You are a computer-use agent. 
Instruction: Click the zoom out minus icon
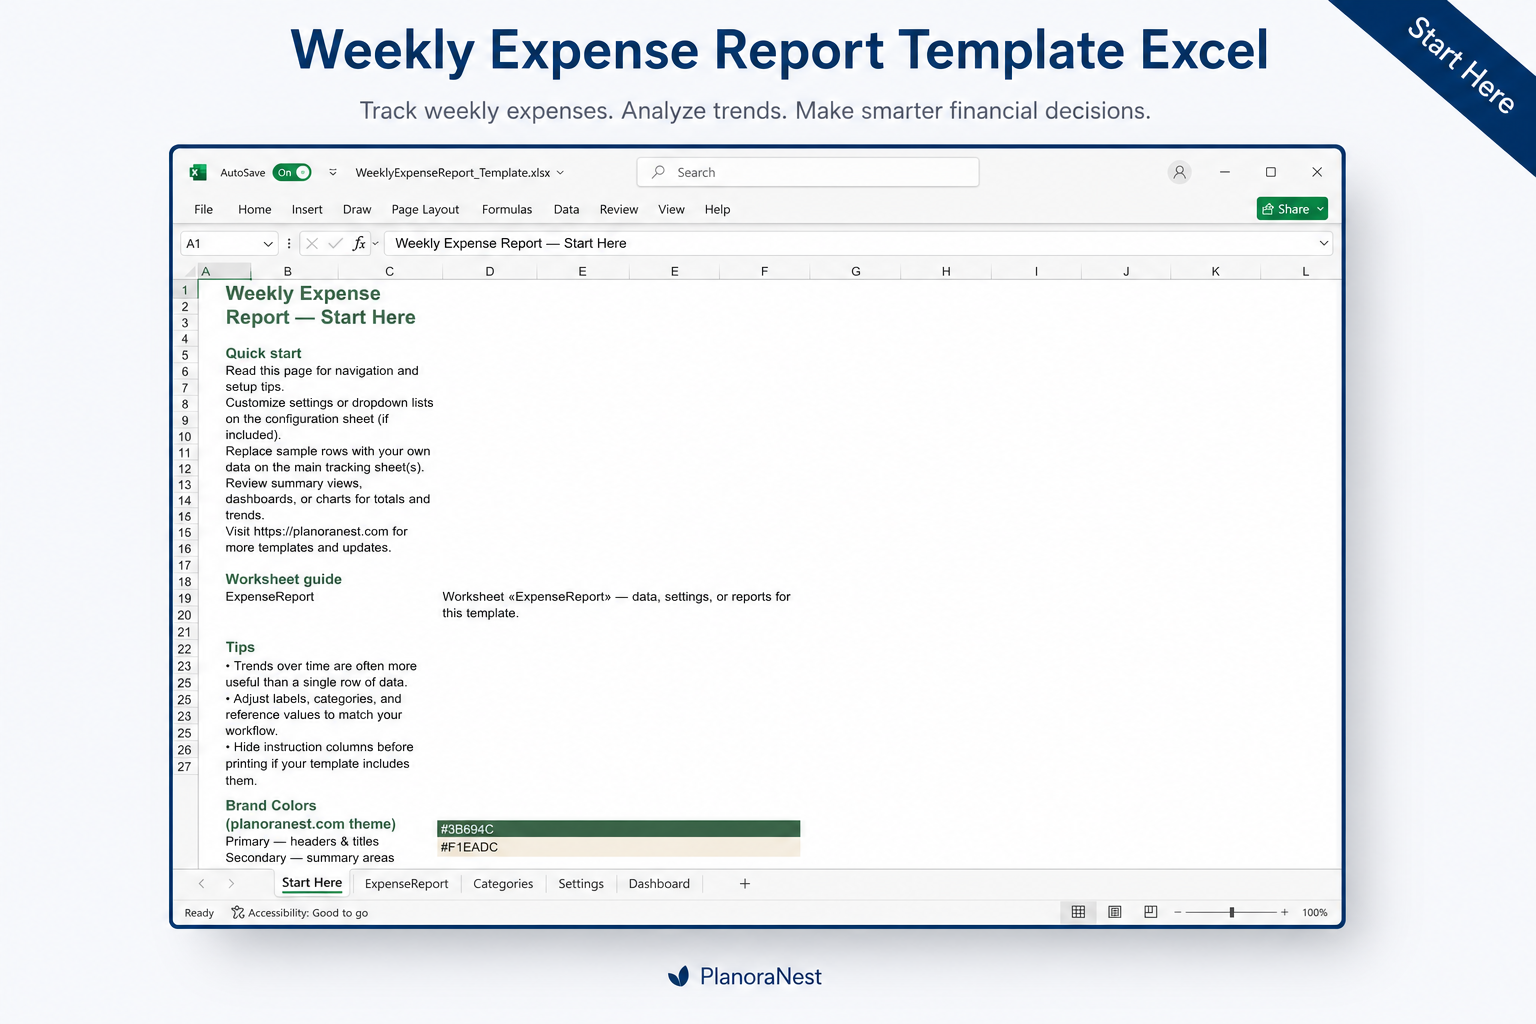pyautogui.click(x=1178, y=912)
